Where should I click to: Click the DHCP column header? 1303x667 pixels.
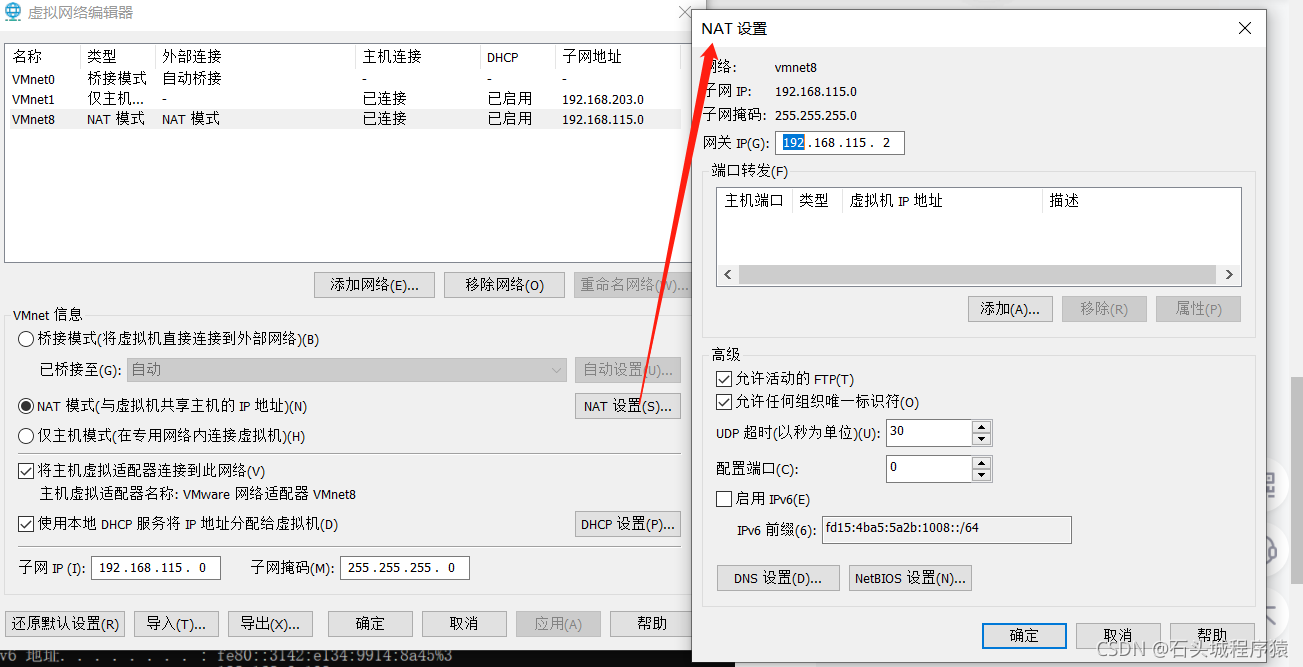coord(518,57)
